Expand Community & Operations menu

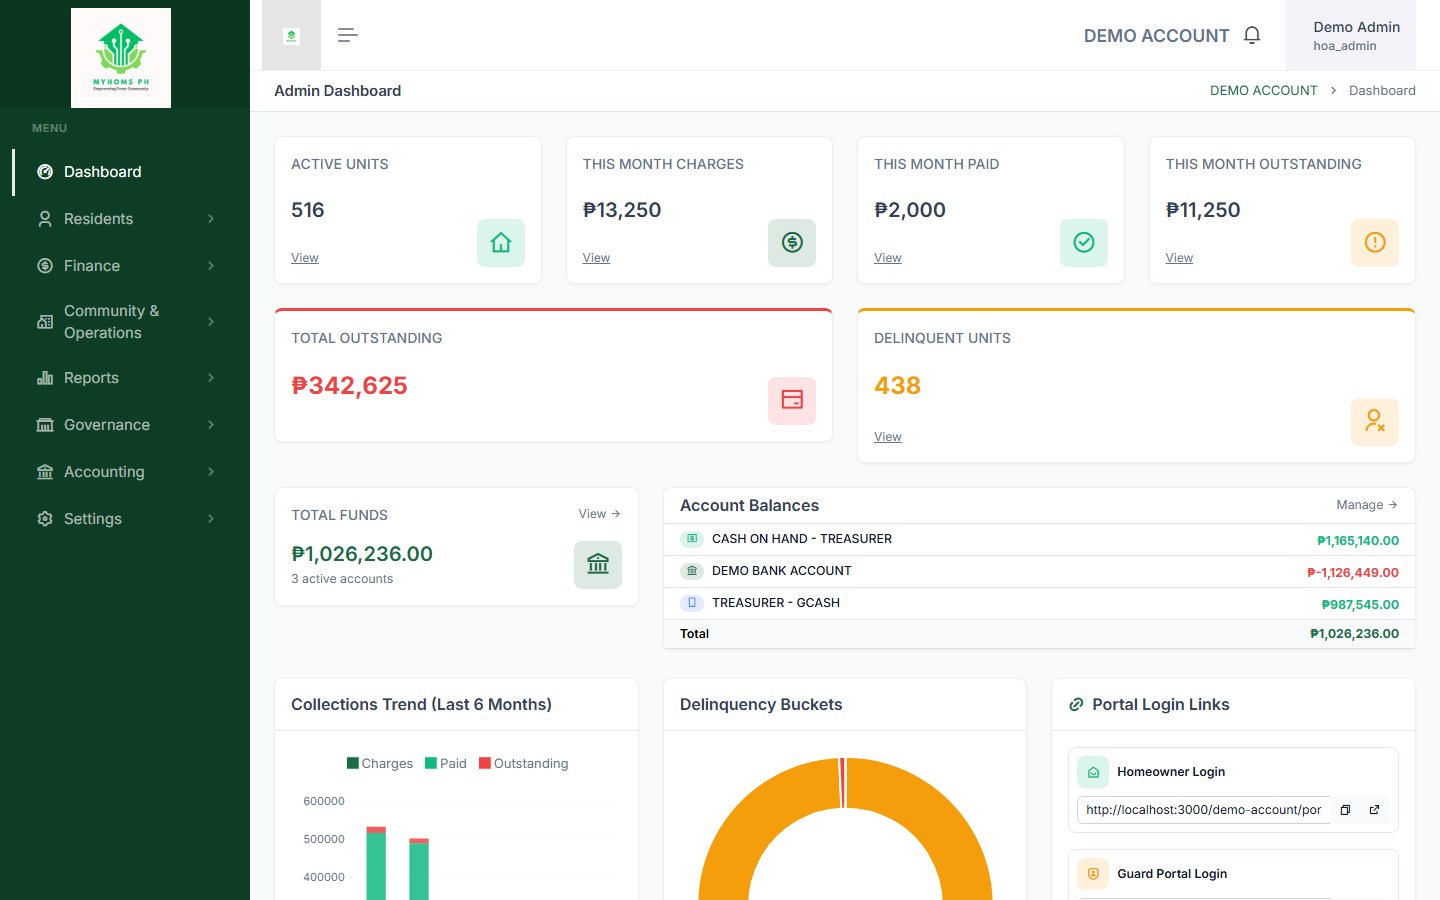(x=125, y=322)
